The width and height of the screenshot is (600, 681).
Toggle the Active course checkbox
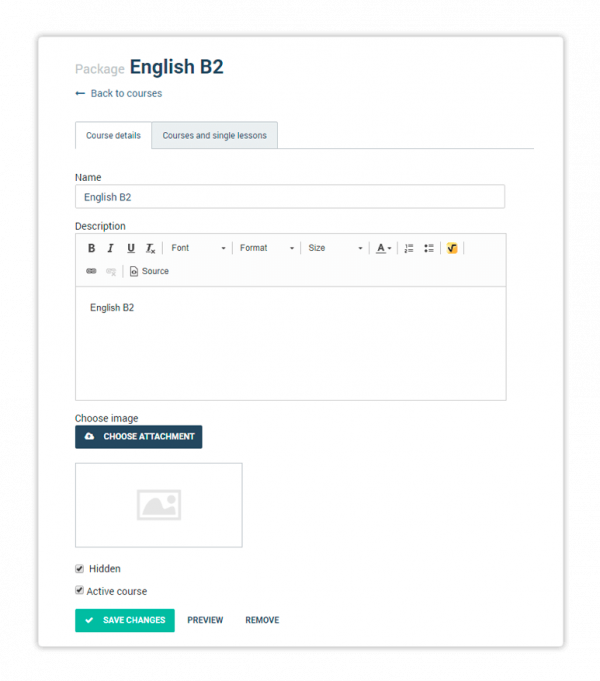click(80, 591)
